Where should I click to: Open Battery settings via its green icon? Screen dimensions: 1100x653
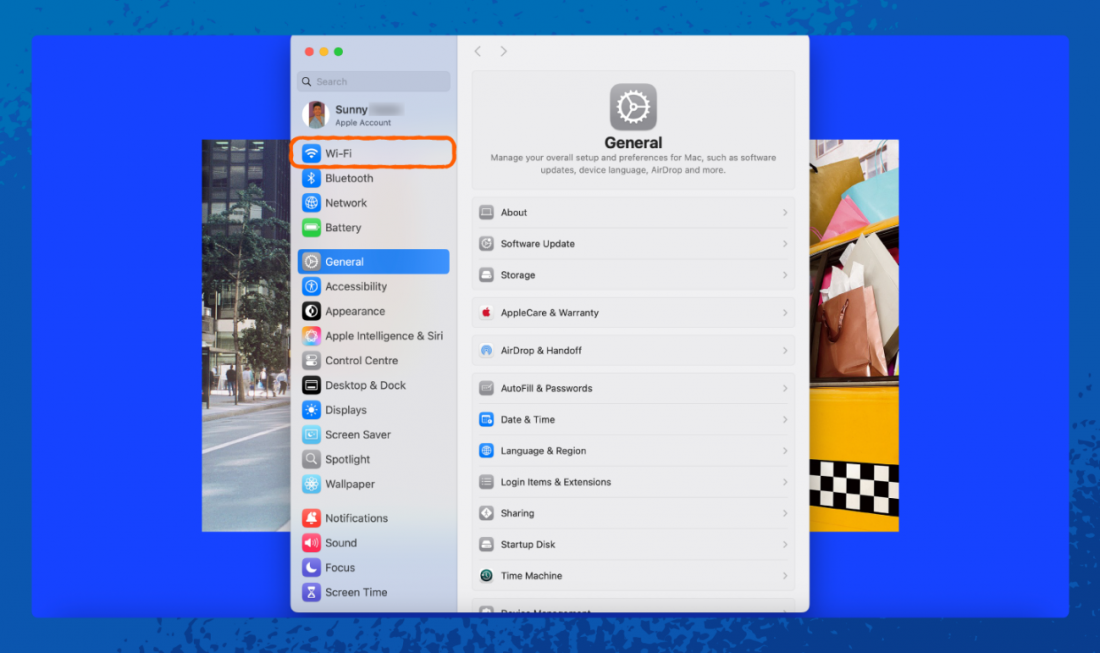click(311, 228)
